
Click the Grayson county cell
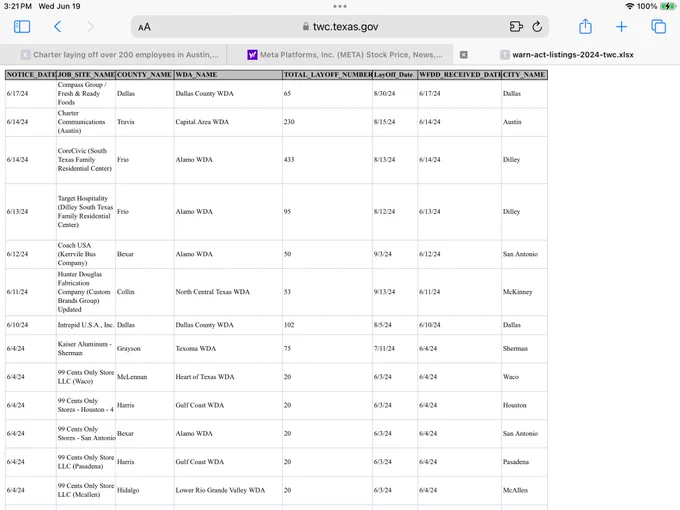[144, 349]
